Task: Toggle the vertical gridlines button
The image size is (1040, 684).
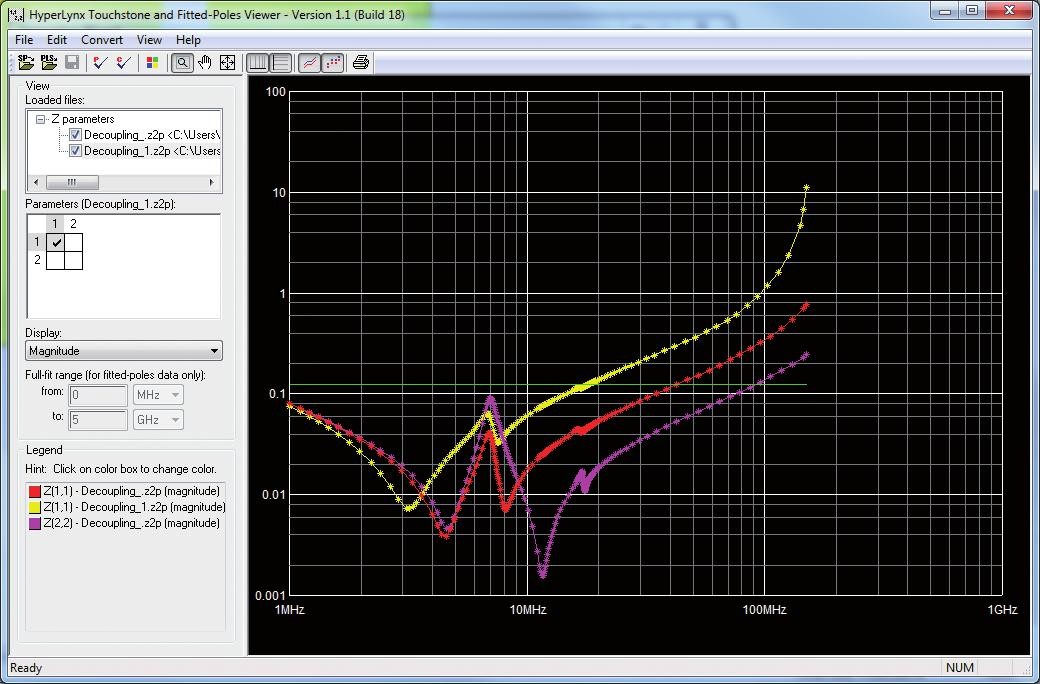Action: click(258, 63)
